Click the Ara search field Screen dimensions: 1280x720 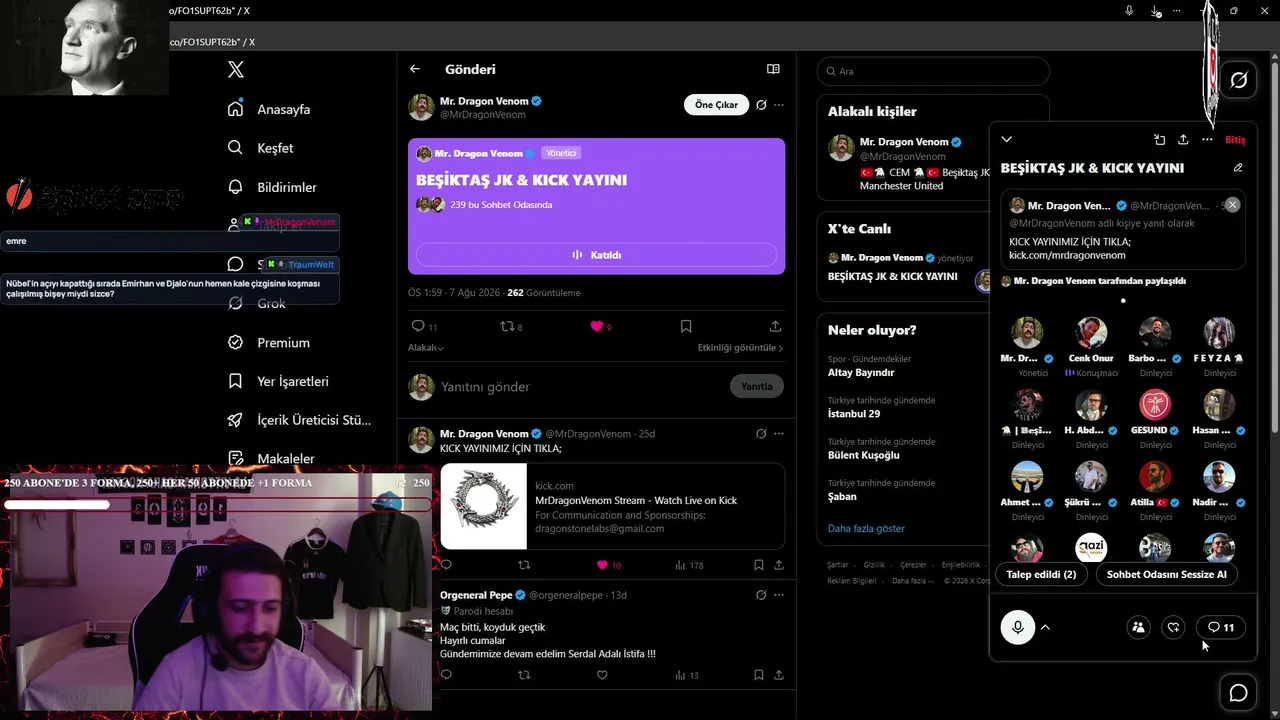933,71
